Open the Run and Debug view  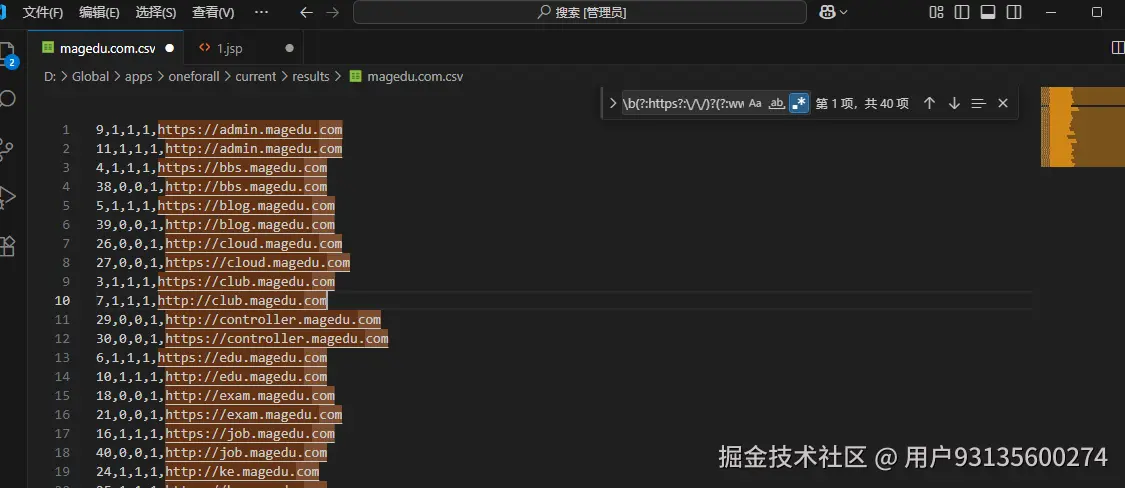(6, 197)
